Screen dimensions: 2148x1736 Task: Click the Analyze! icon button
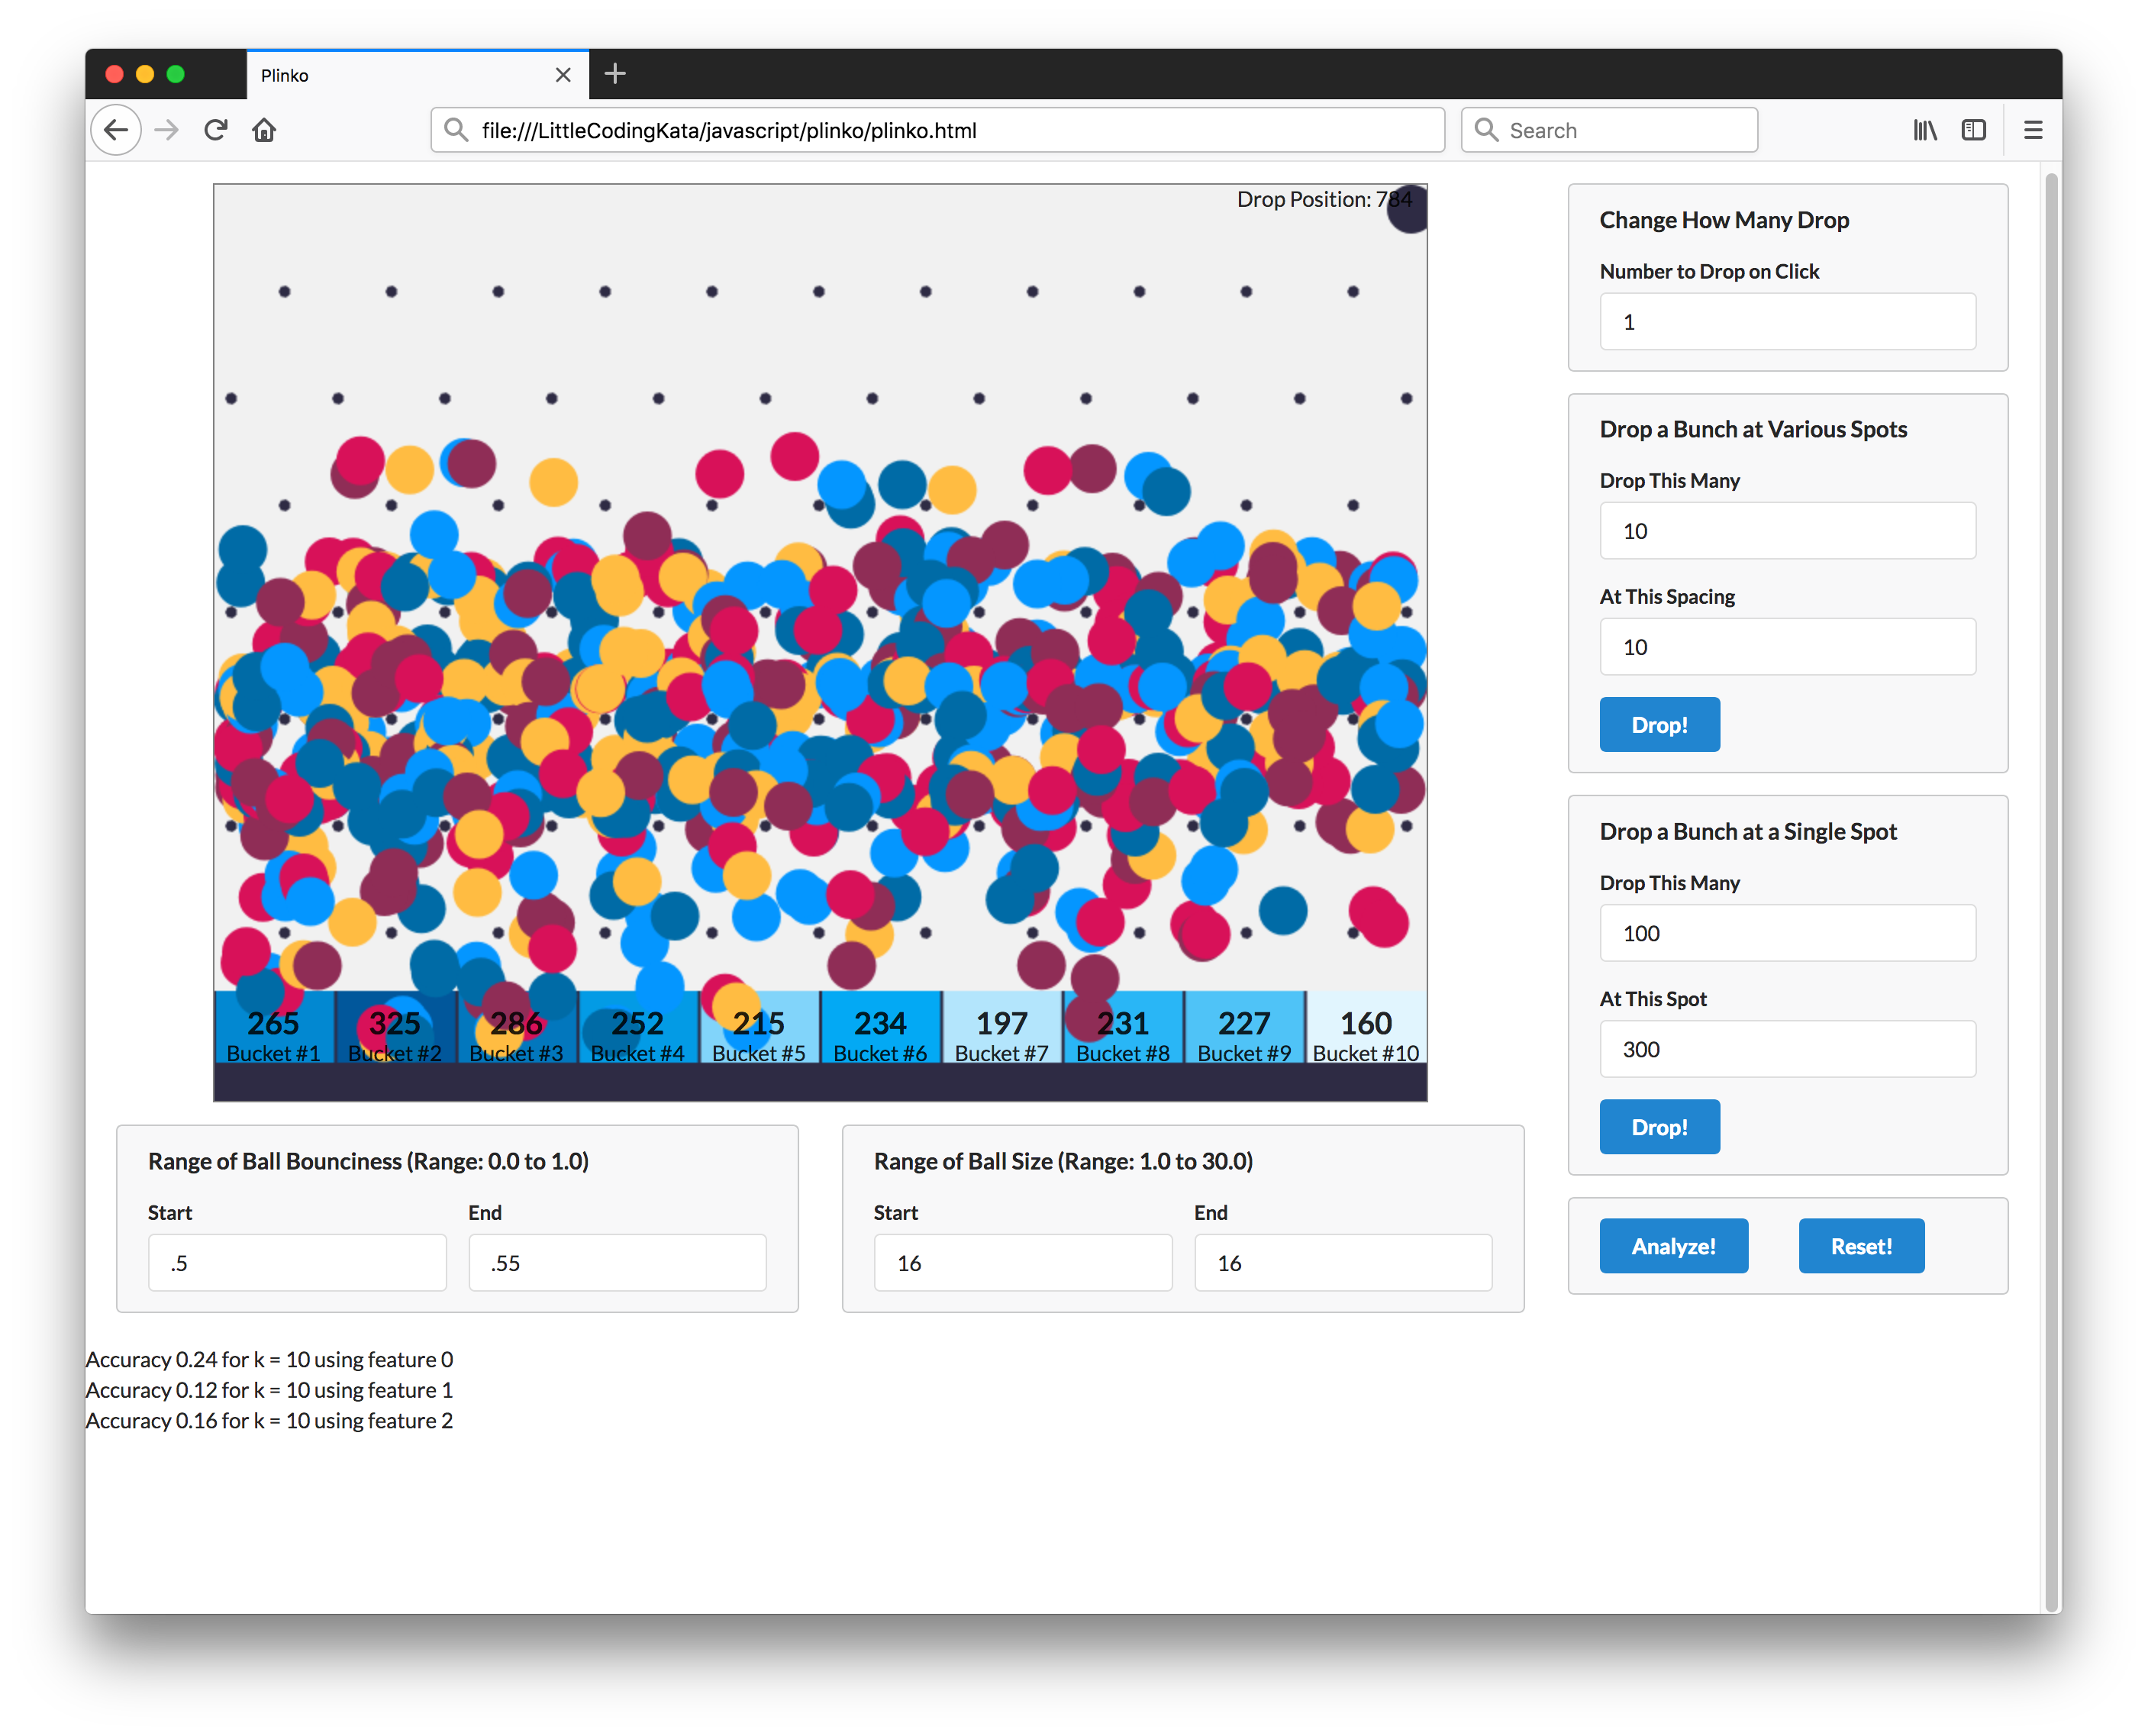(x=1670, y=1245)
